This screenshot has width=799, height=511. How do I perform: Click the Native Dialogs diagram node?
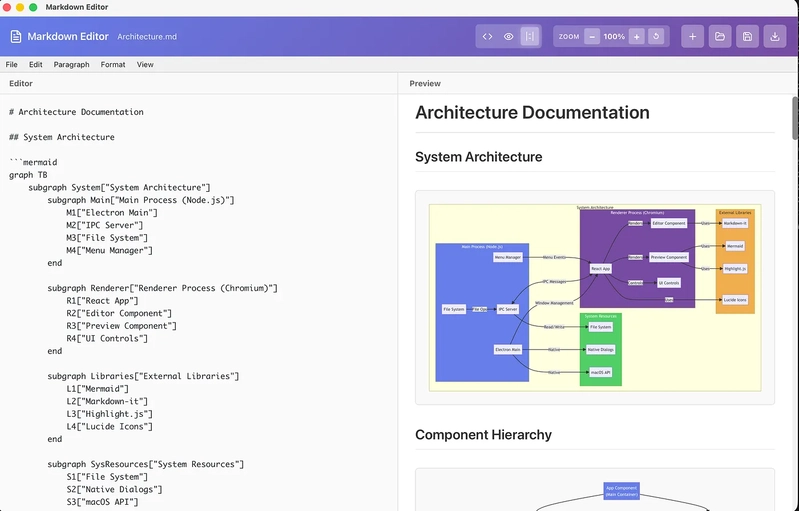point(600,349)
